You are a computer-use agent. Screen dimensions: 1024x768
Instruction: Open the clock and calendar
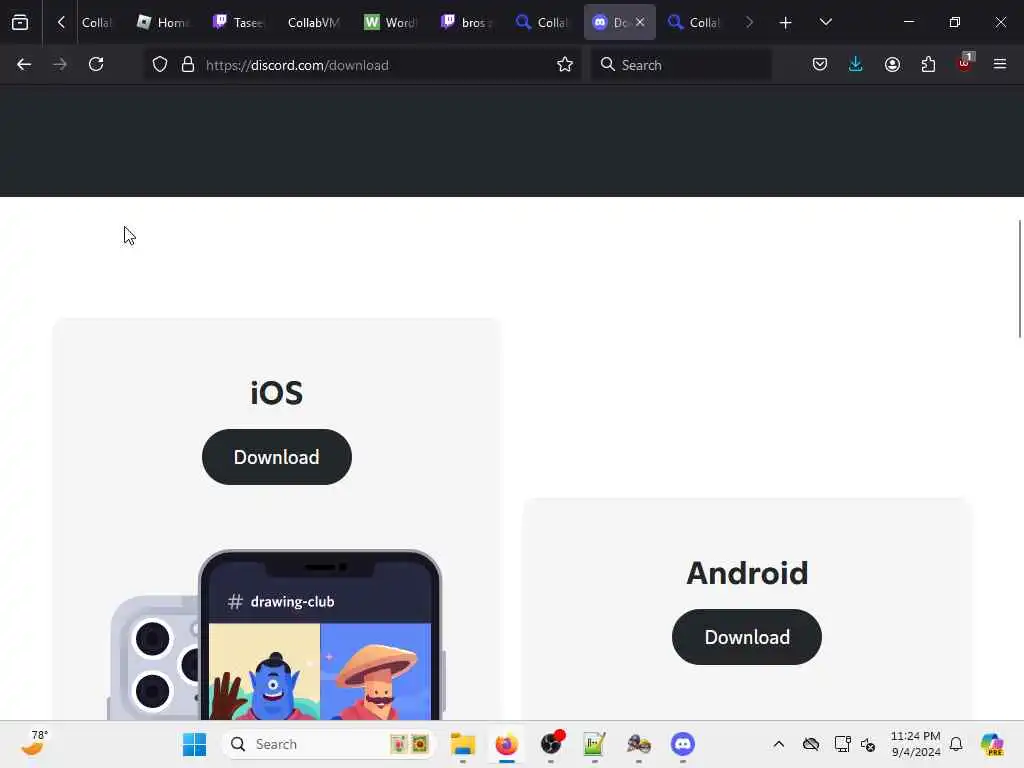tap(916, 744)
